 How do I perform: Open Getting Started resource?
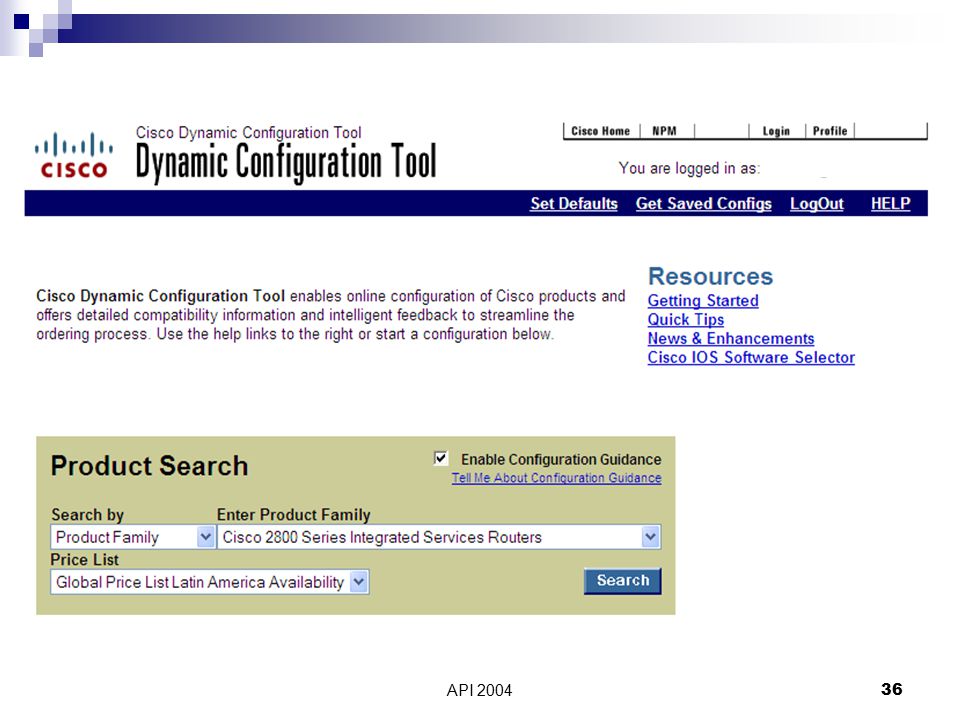pyautogui.click(x=703, y=301)
